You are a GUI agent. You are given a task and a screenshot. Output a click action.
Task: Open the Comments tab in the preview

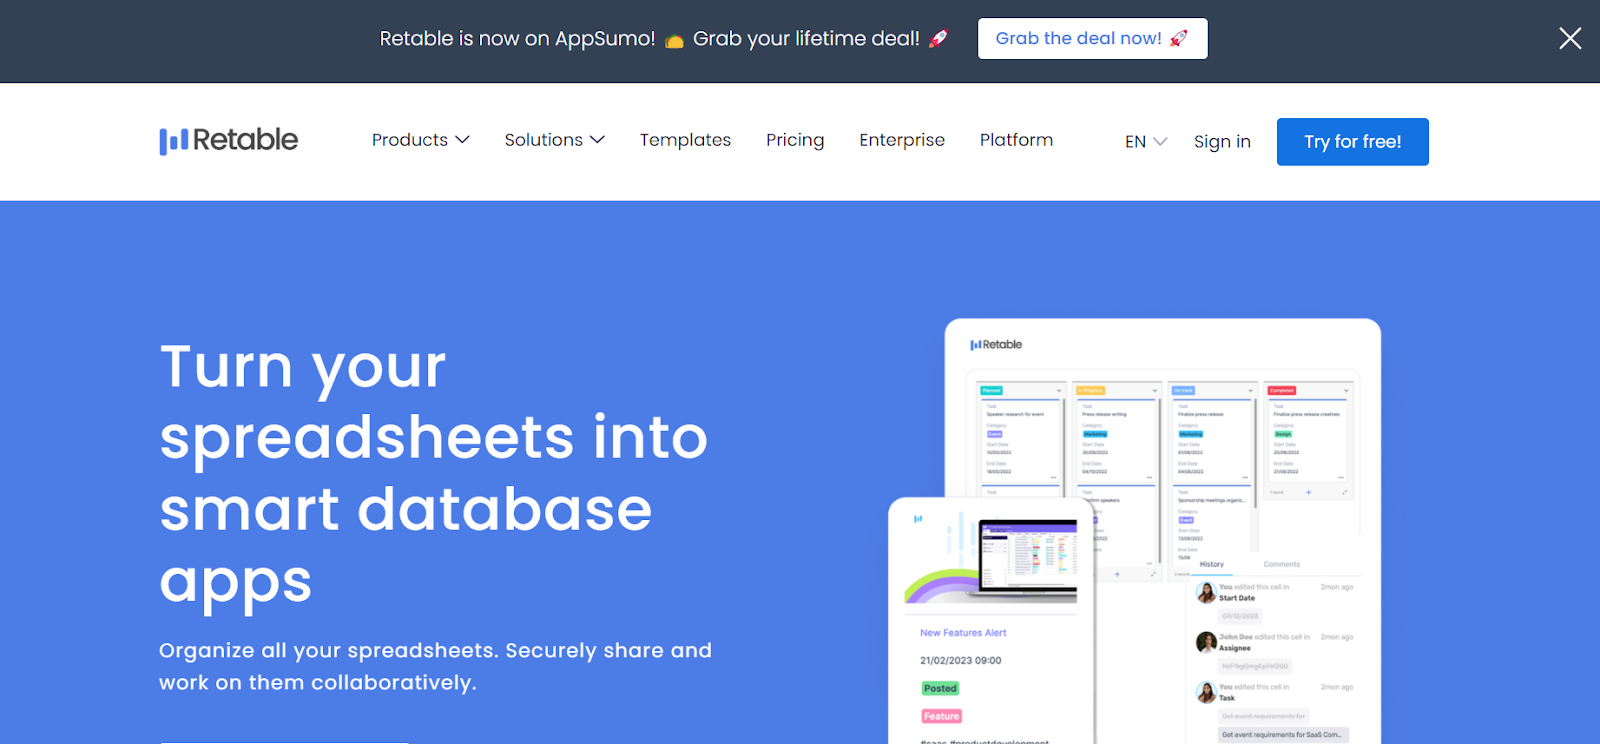(x=1281, y=564)
